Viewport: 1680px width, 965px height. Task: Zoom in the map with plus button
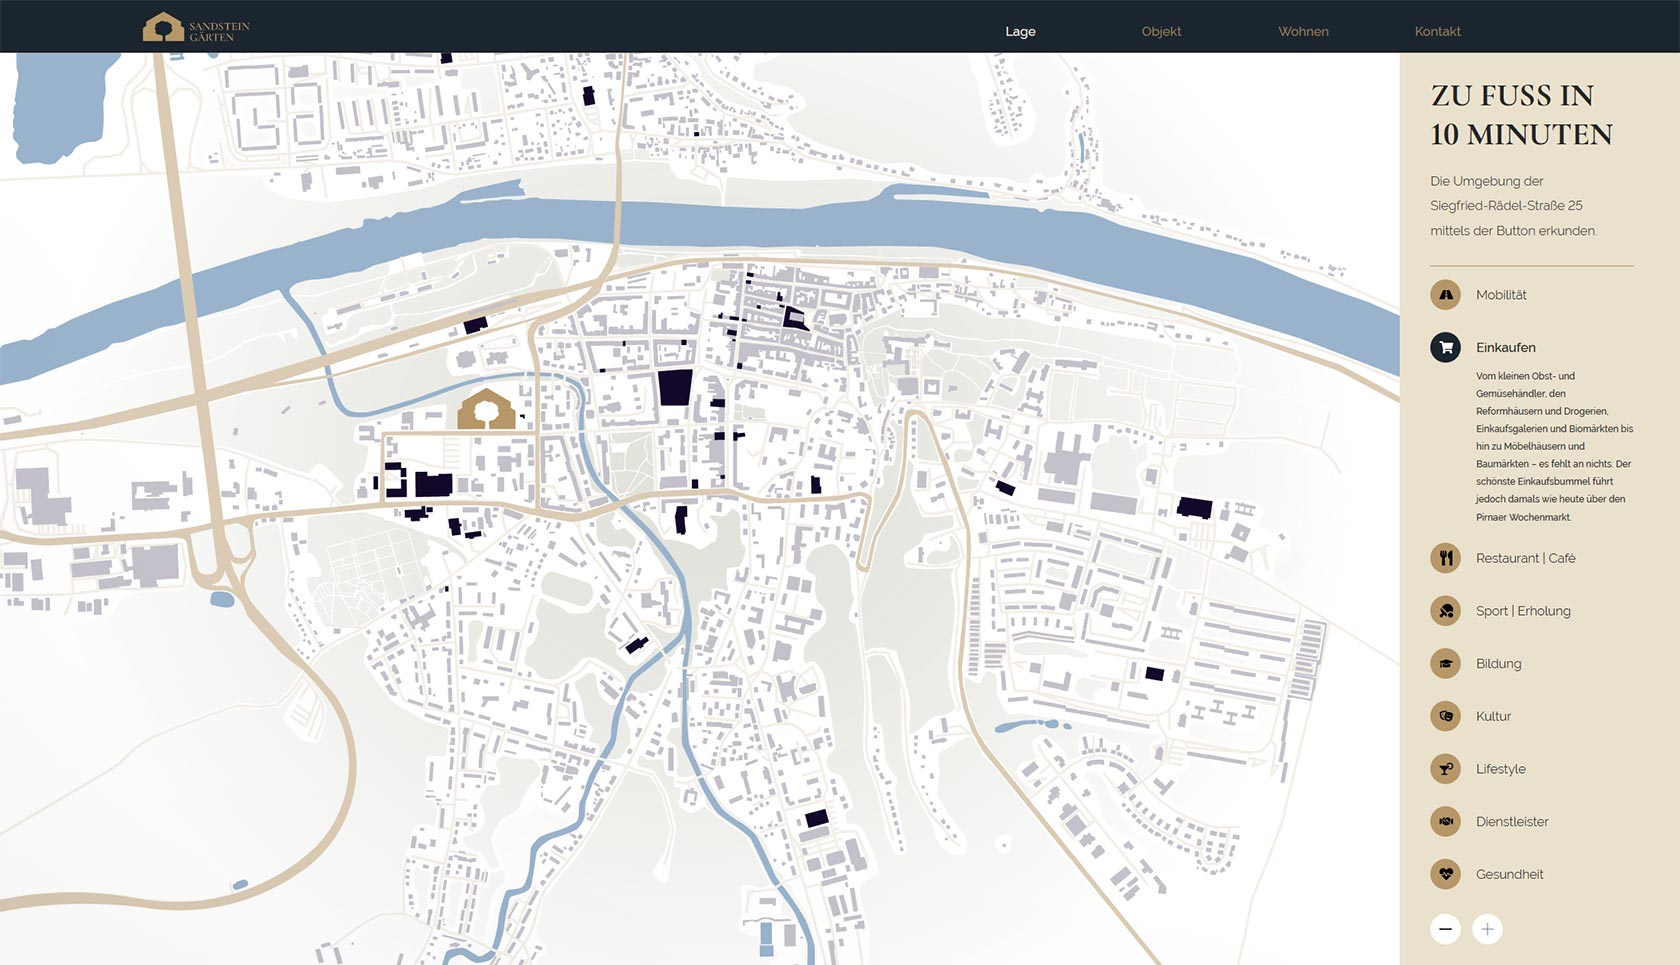pyautogui.click(x=1487, y=929)
